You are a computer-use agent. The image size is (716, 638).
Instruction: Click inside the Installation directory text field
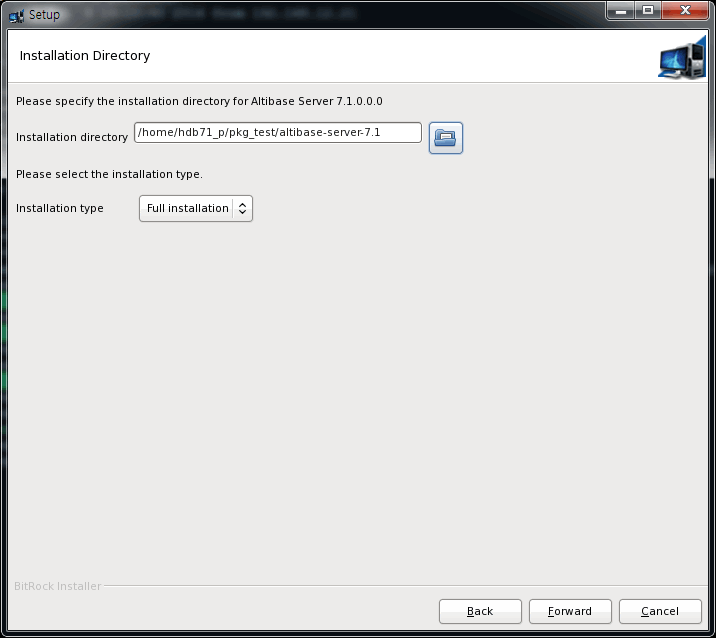pyautogui.click(x=277, y=133)
